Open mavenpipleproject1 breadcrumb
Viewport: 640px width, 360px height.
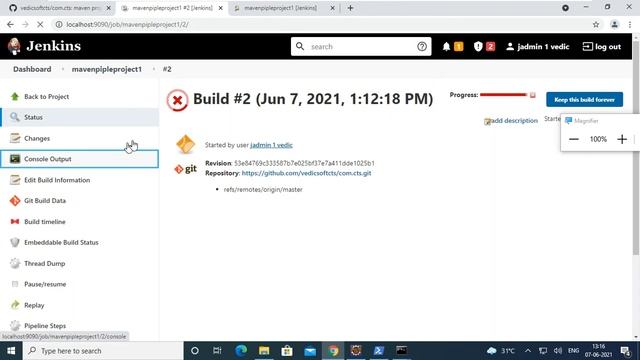point(107,69)
